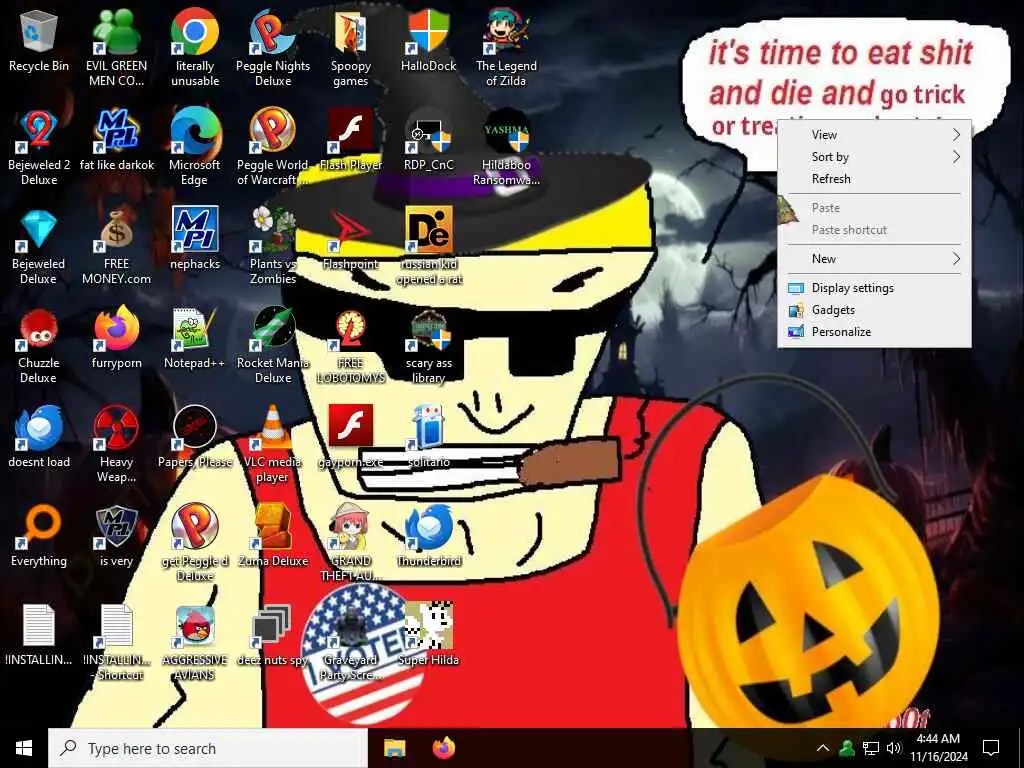Show hidden system tray icons chevron

click(823, 748)
